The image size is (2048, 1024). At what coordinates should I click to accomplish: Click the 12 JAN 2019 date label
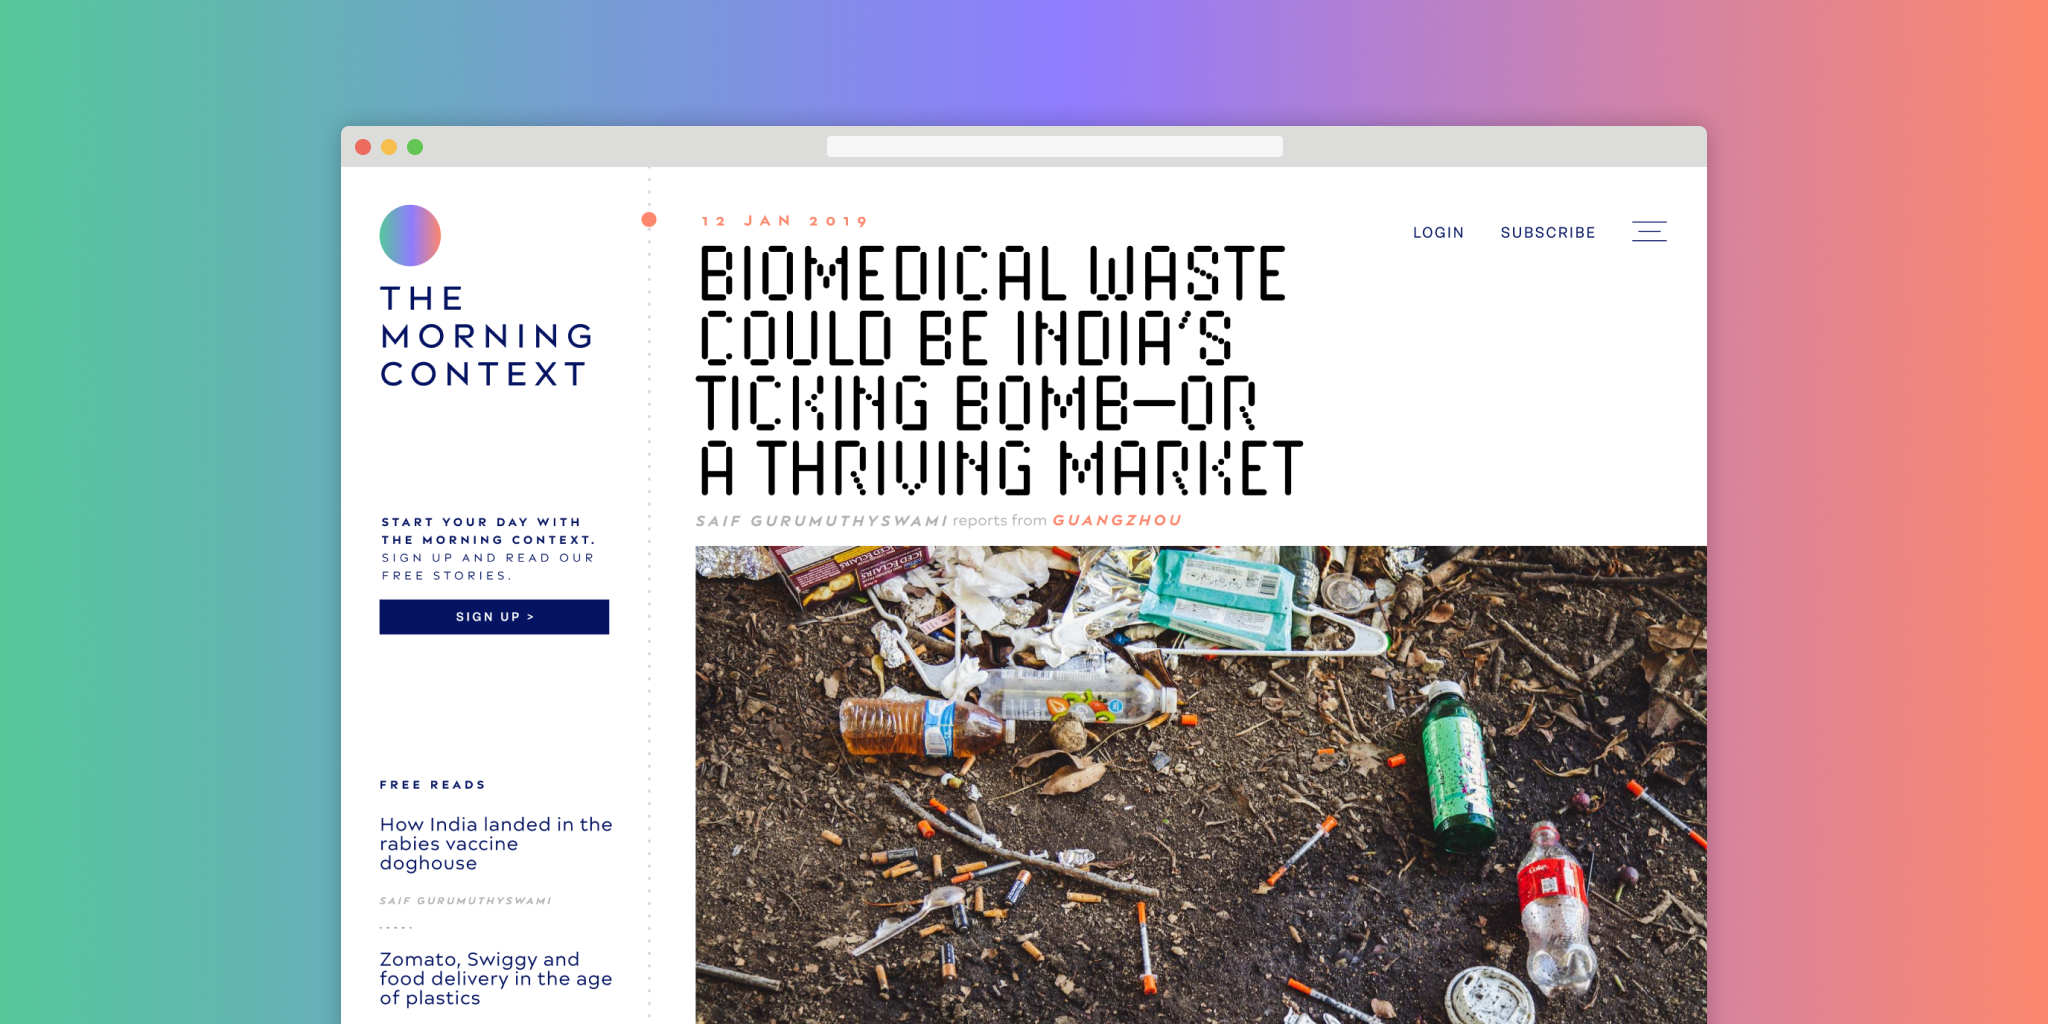[785, 221]
